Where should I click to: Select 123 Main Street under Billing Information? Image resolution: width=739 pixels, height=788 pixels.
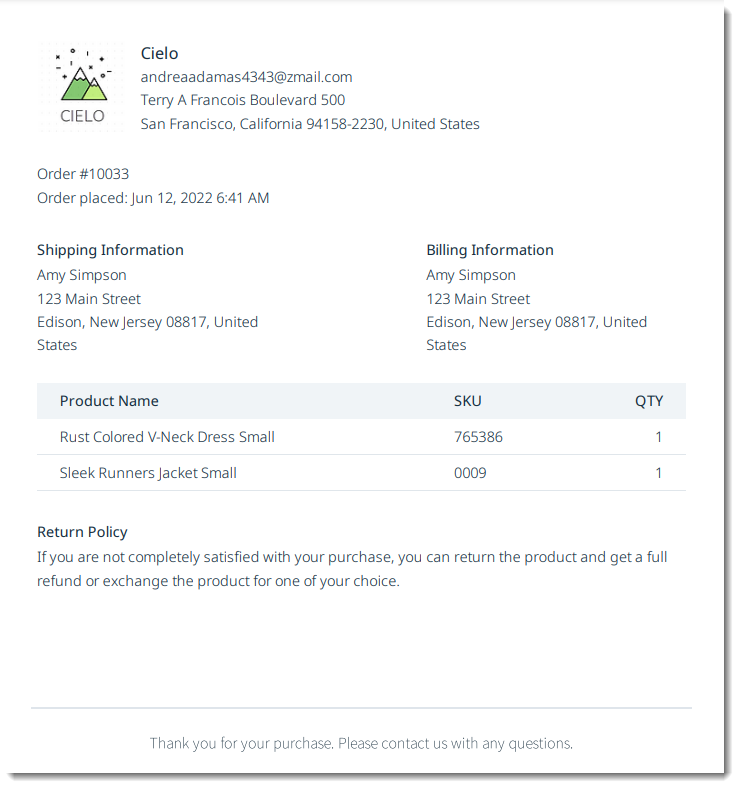click(478, 299)
